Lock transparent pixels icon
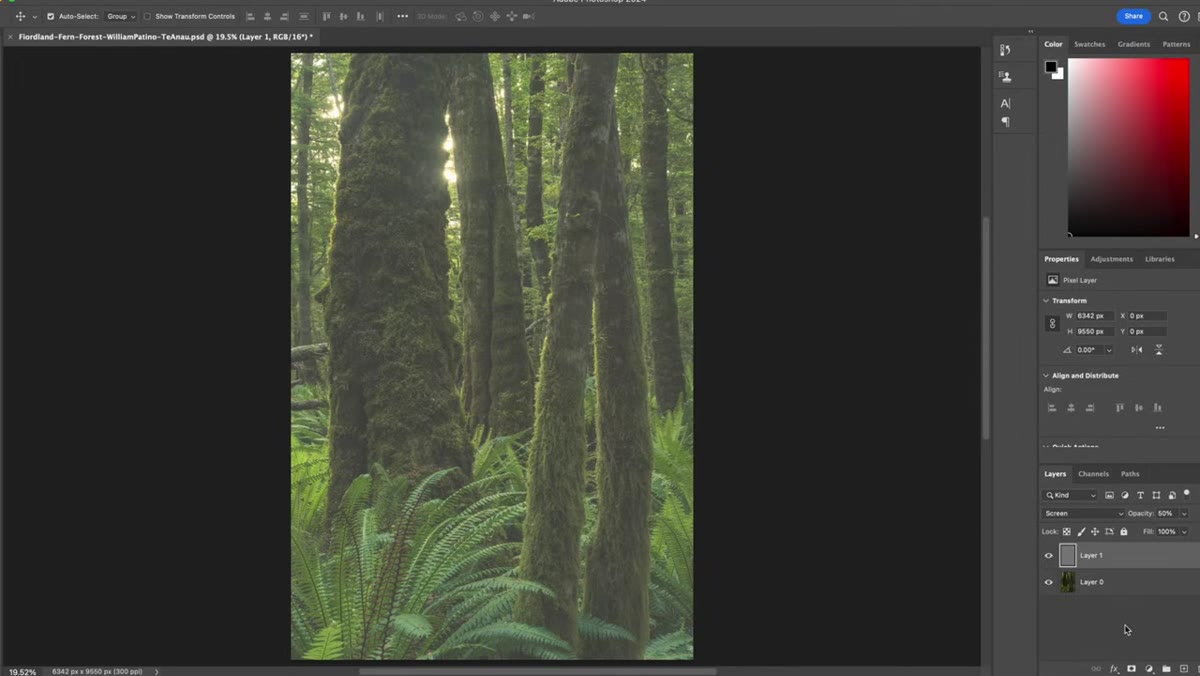This screenshot has height=676, width=1200. 1067,532
